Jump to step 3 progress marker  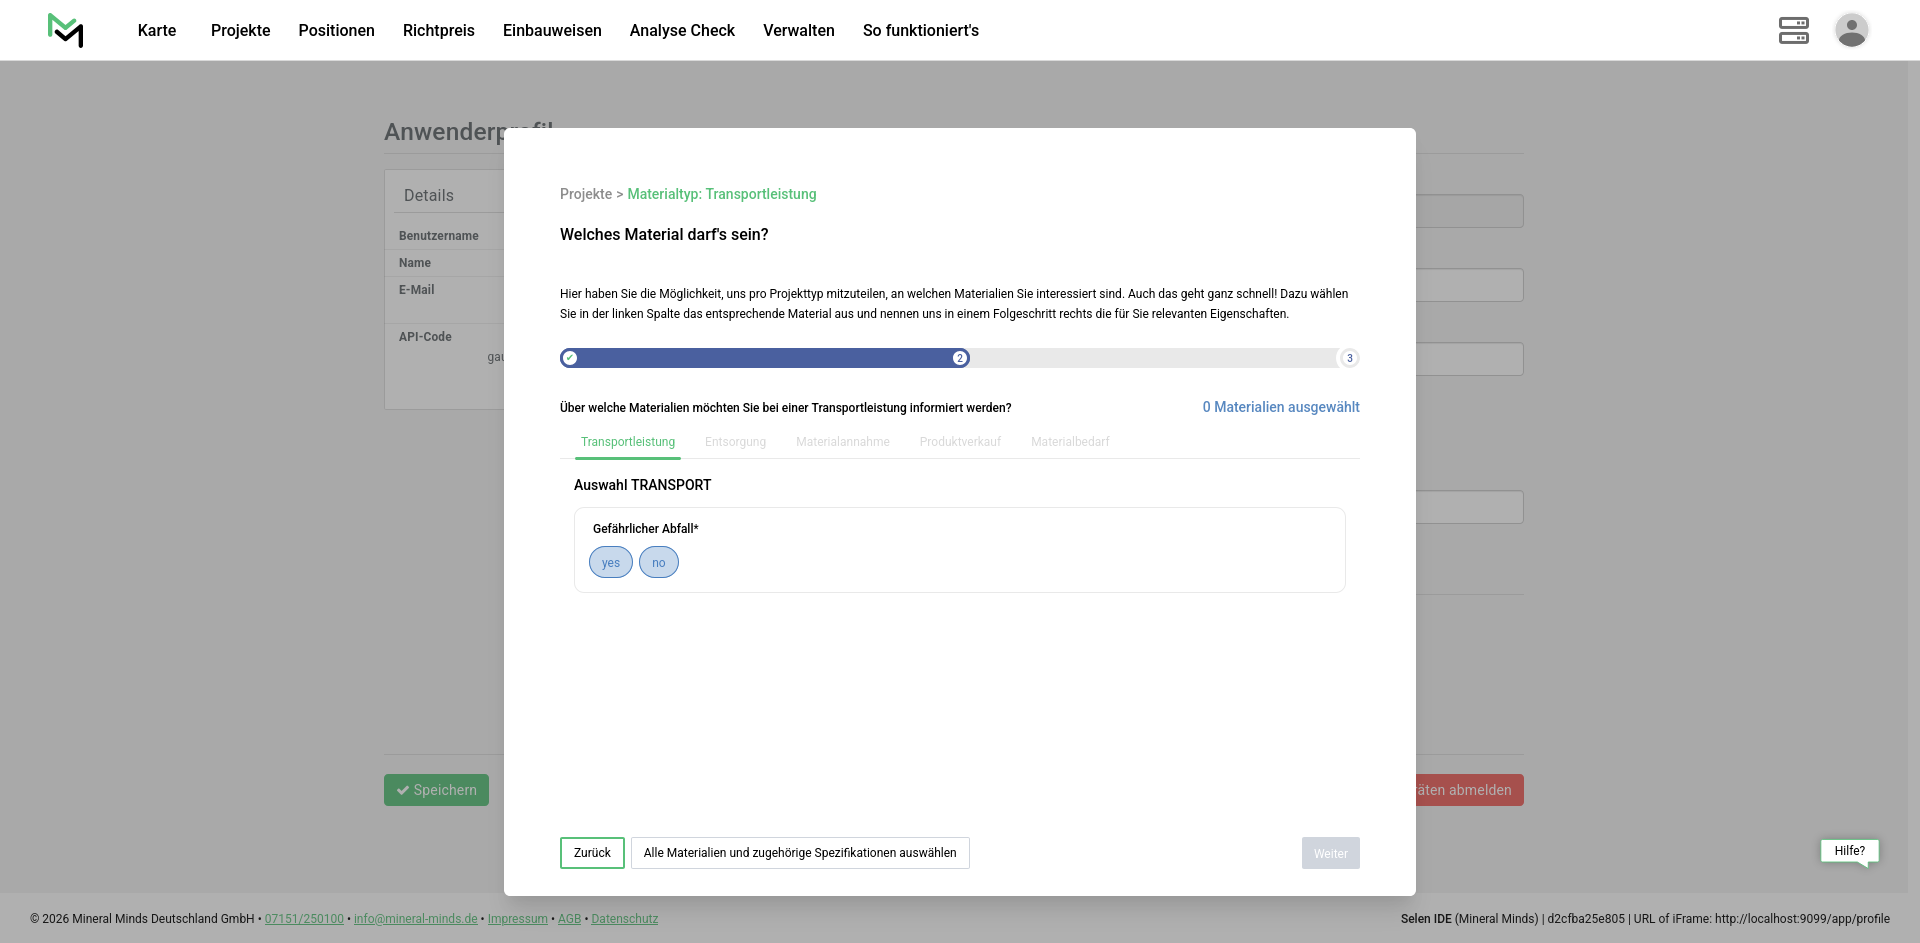tap(1349, 358)
